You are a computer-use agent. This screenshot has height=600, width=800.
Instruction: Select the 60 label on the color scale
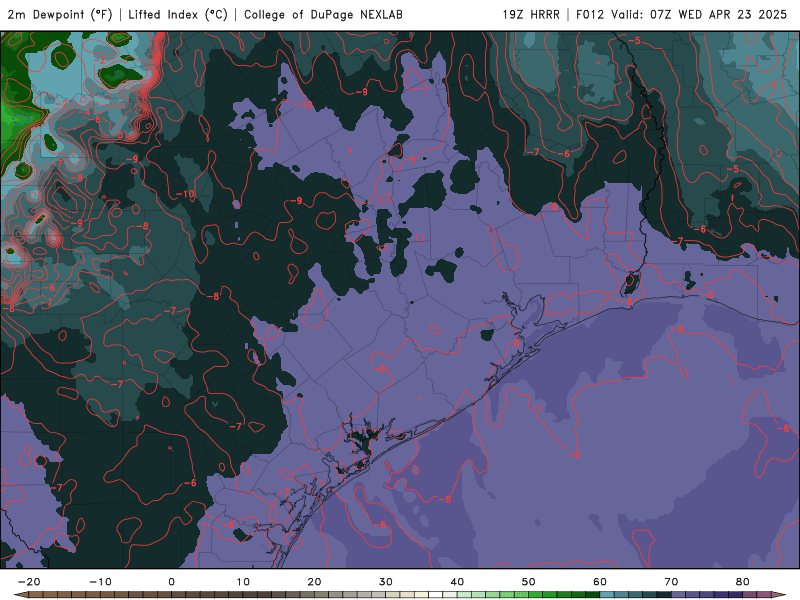(x=600, y=582)
